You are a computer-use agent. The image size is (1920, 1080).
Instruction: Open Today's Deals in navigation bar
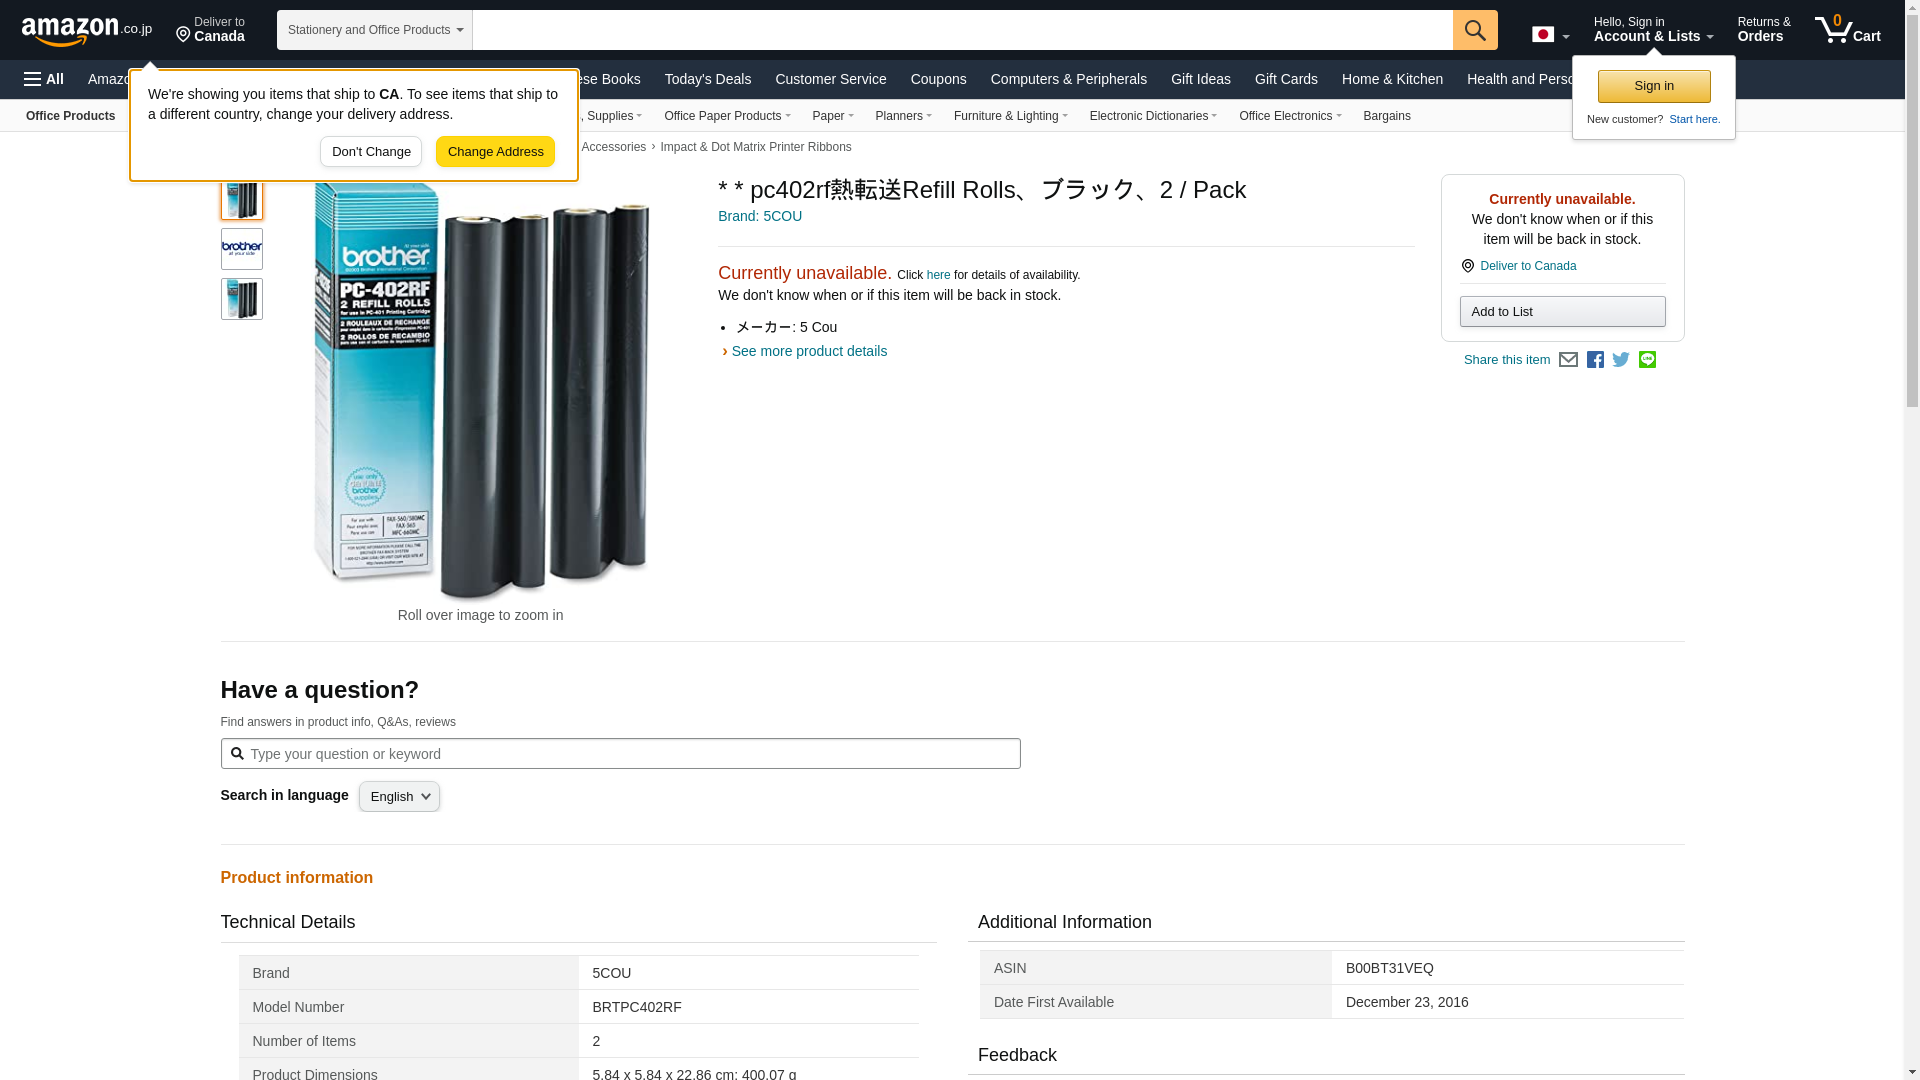[707, 79]
